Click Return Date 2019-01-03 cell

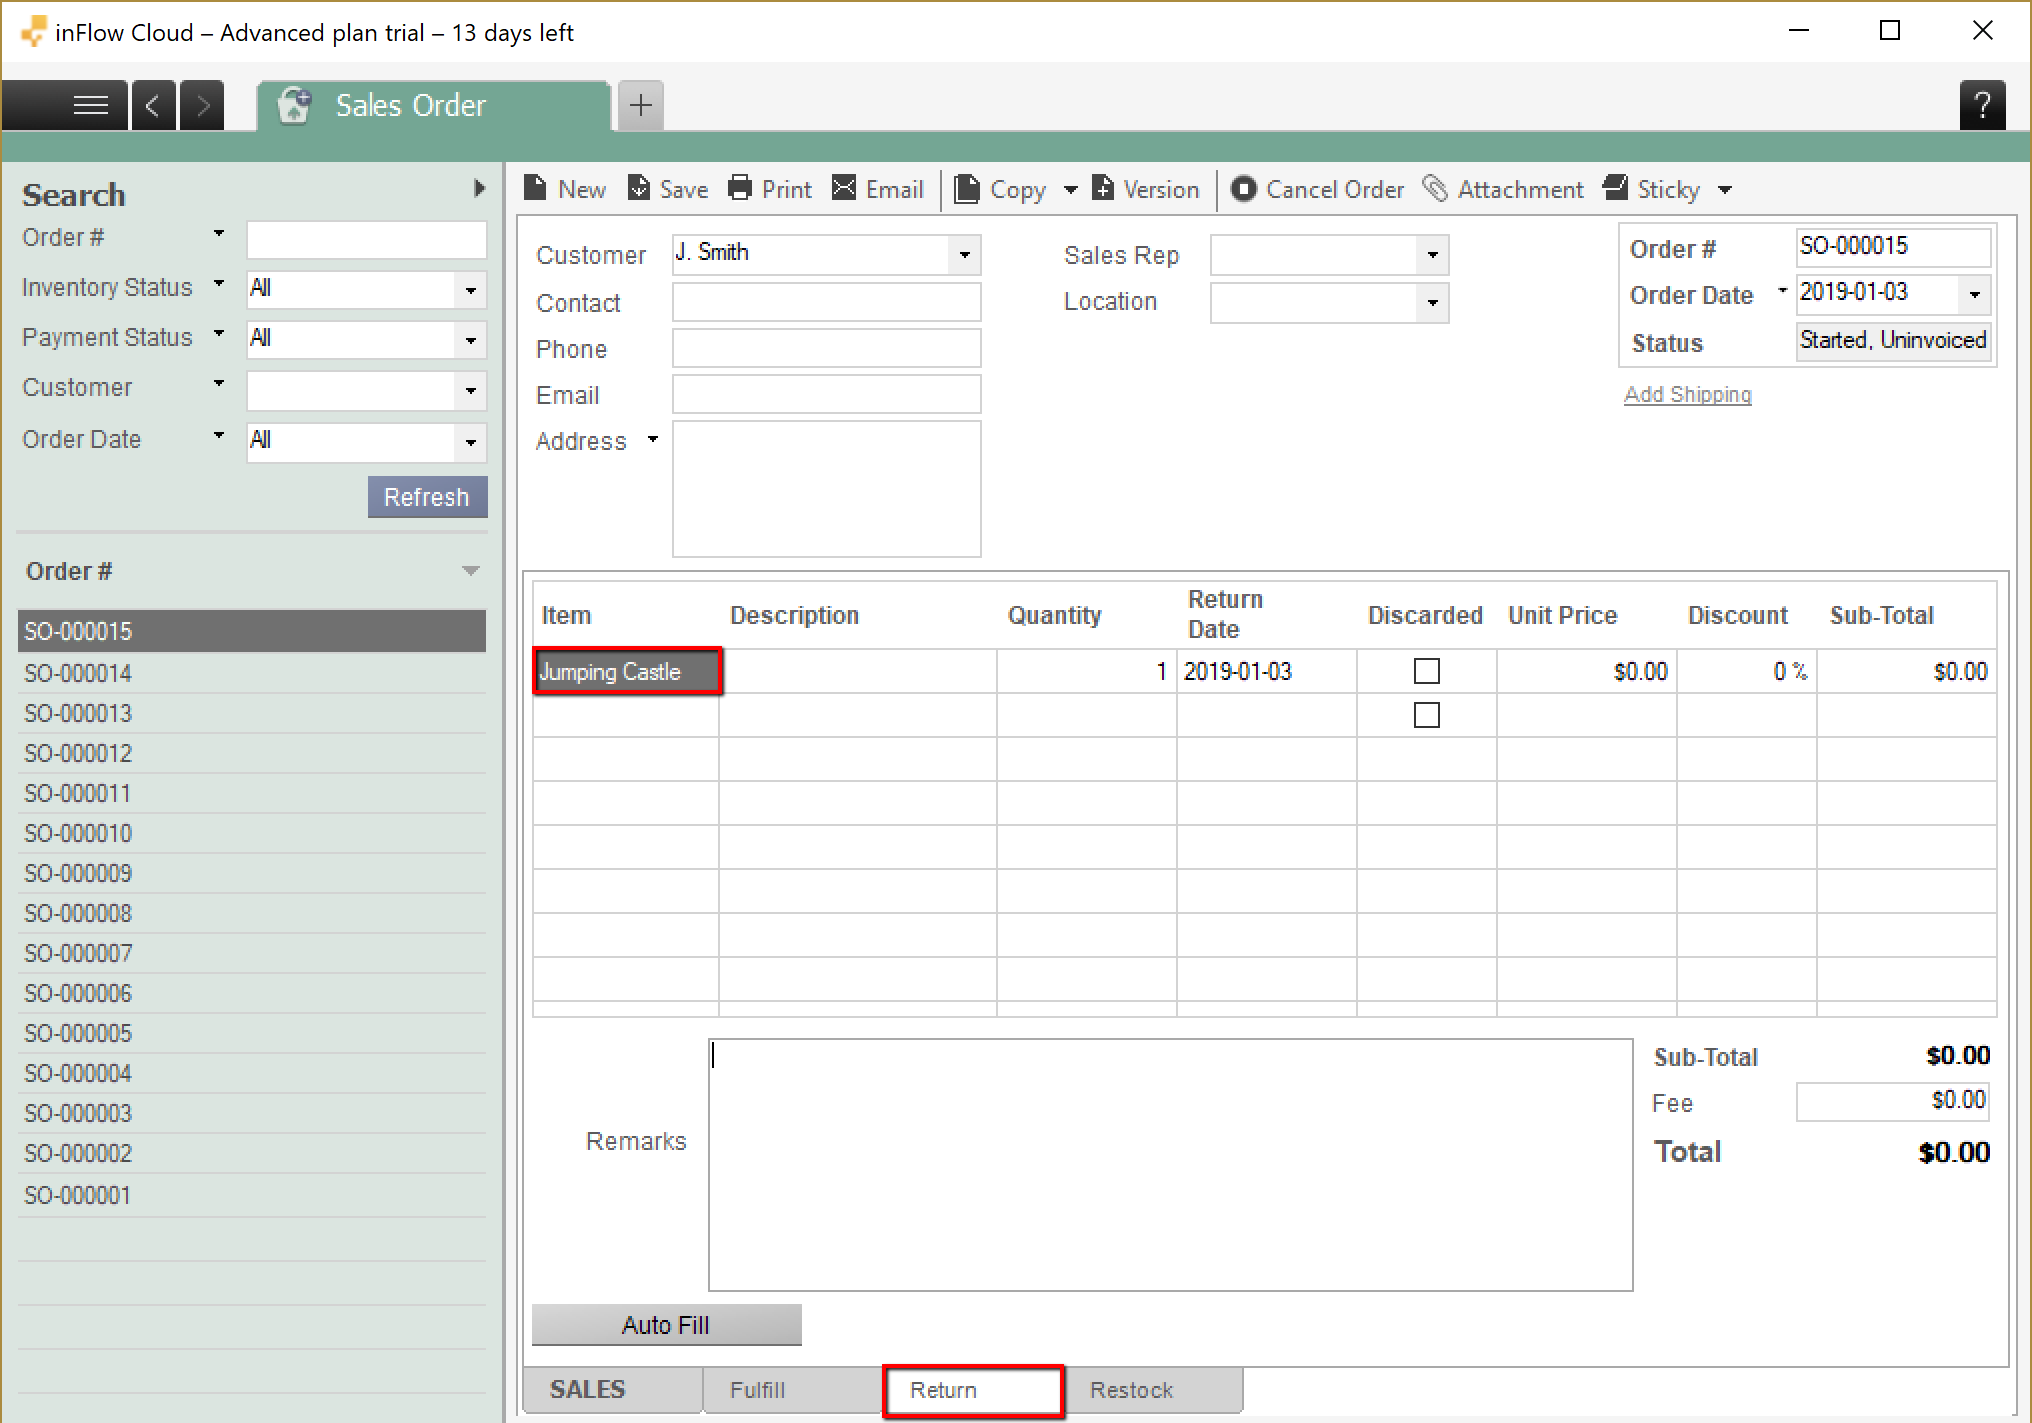[1266, 671]
